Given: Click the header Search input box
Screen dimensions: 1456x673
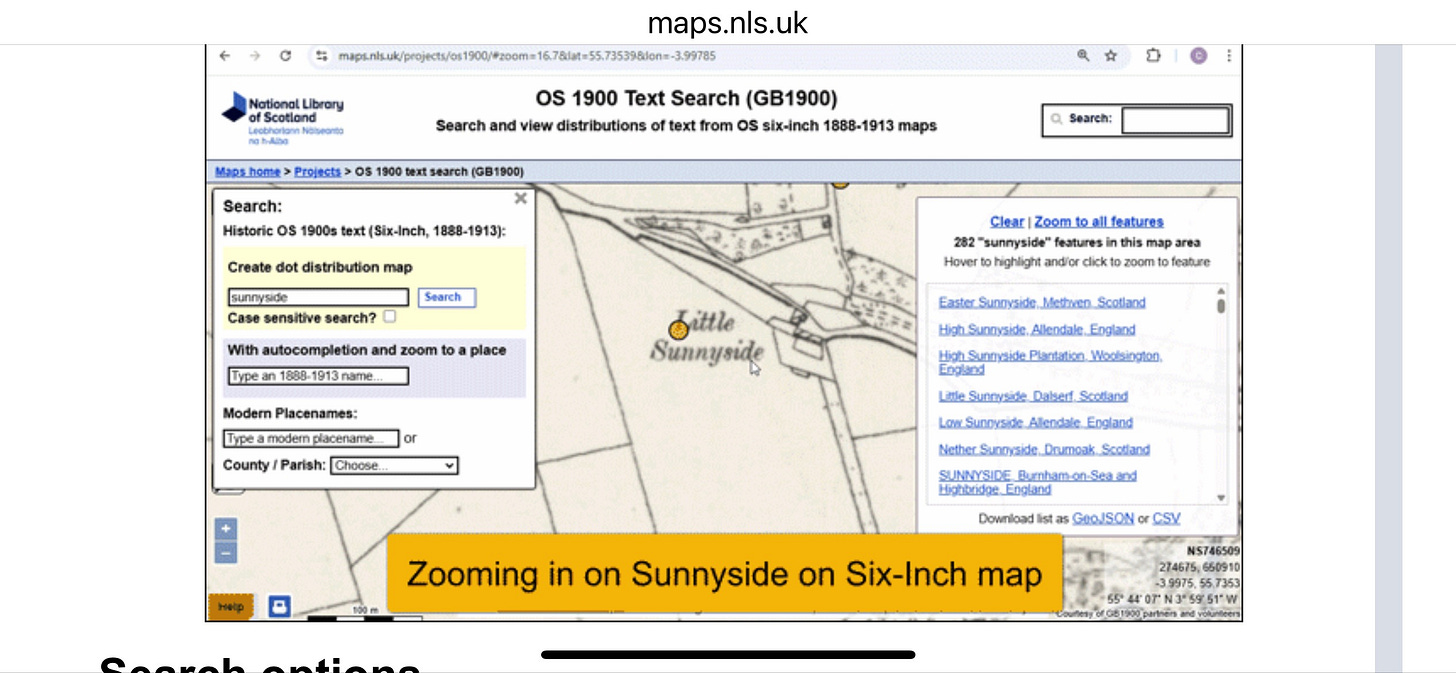Looking at the screenshot, I should pos(1176,120).
